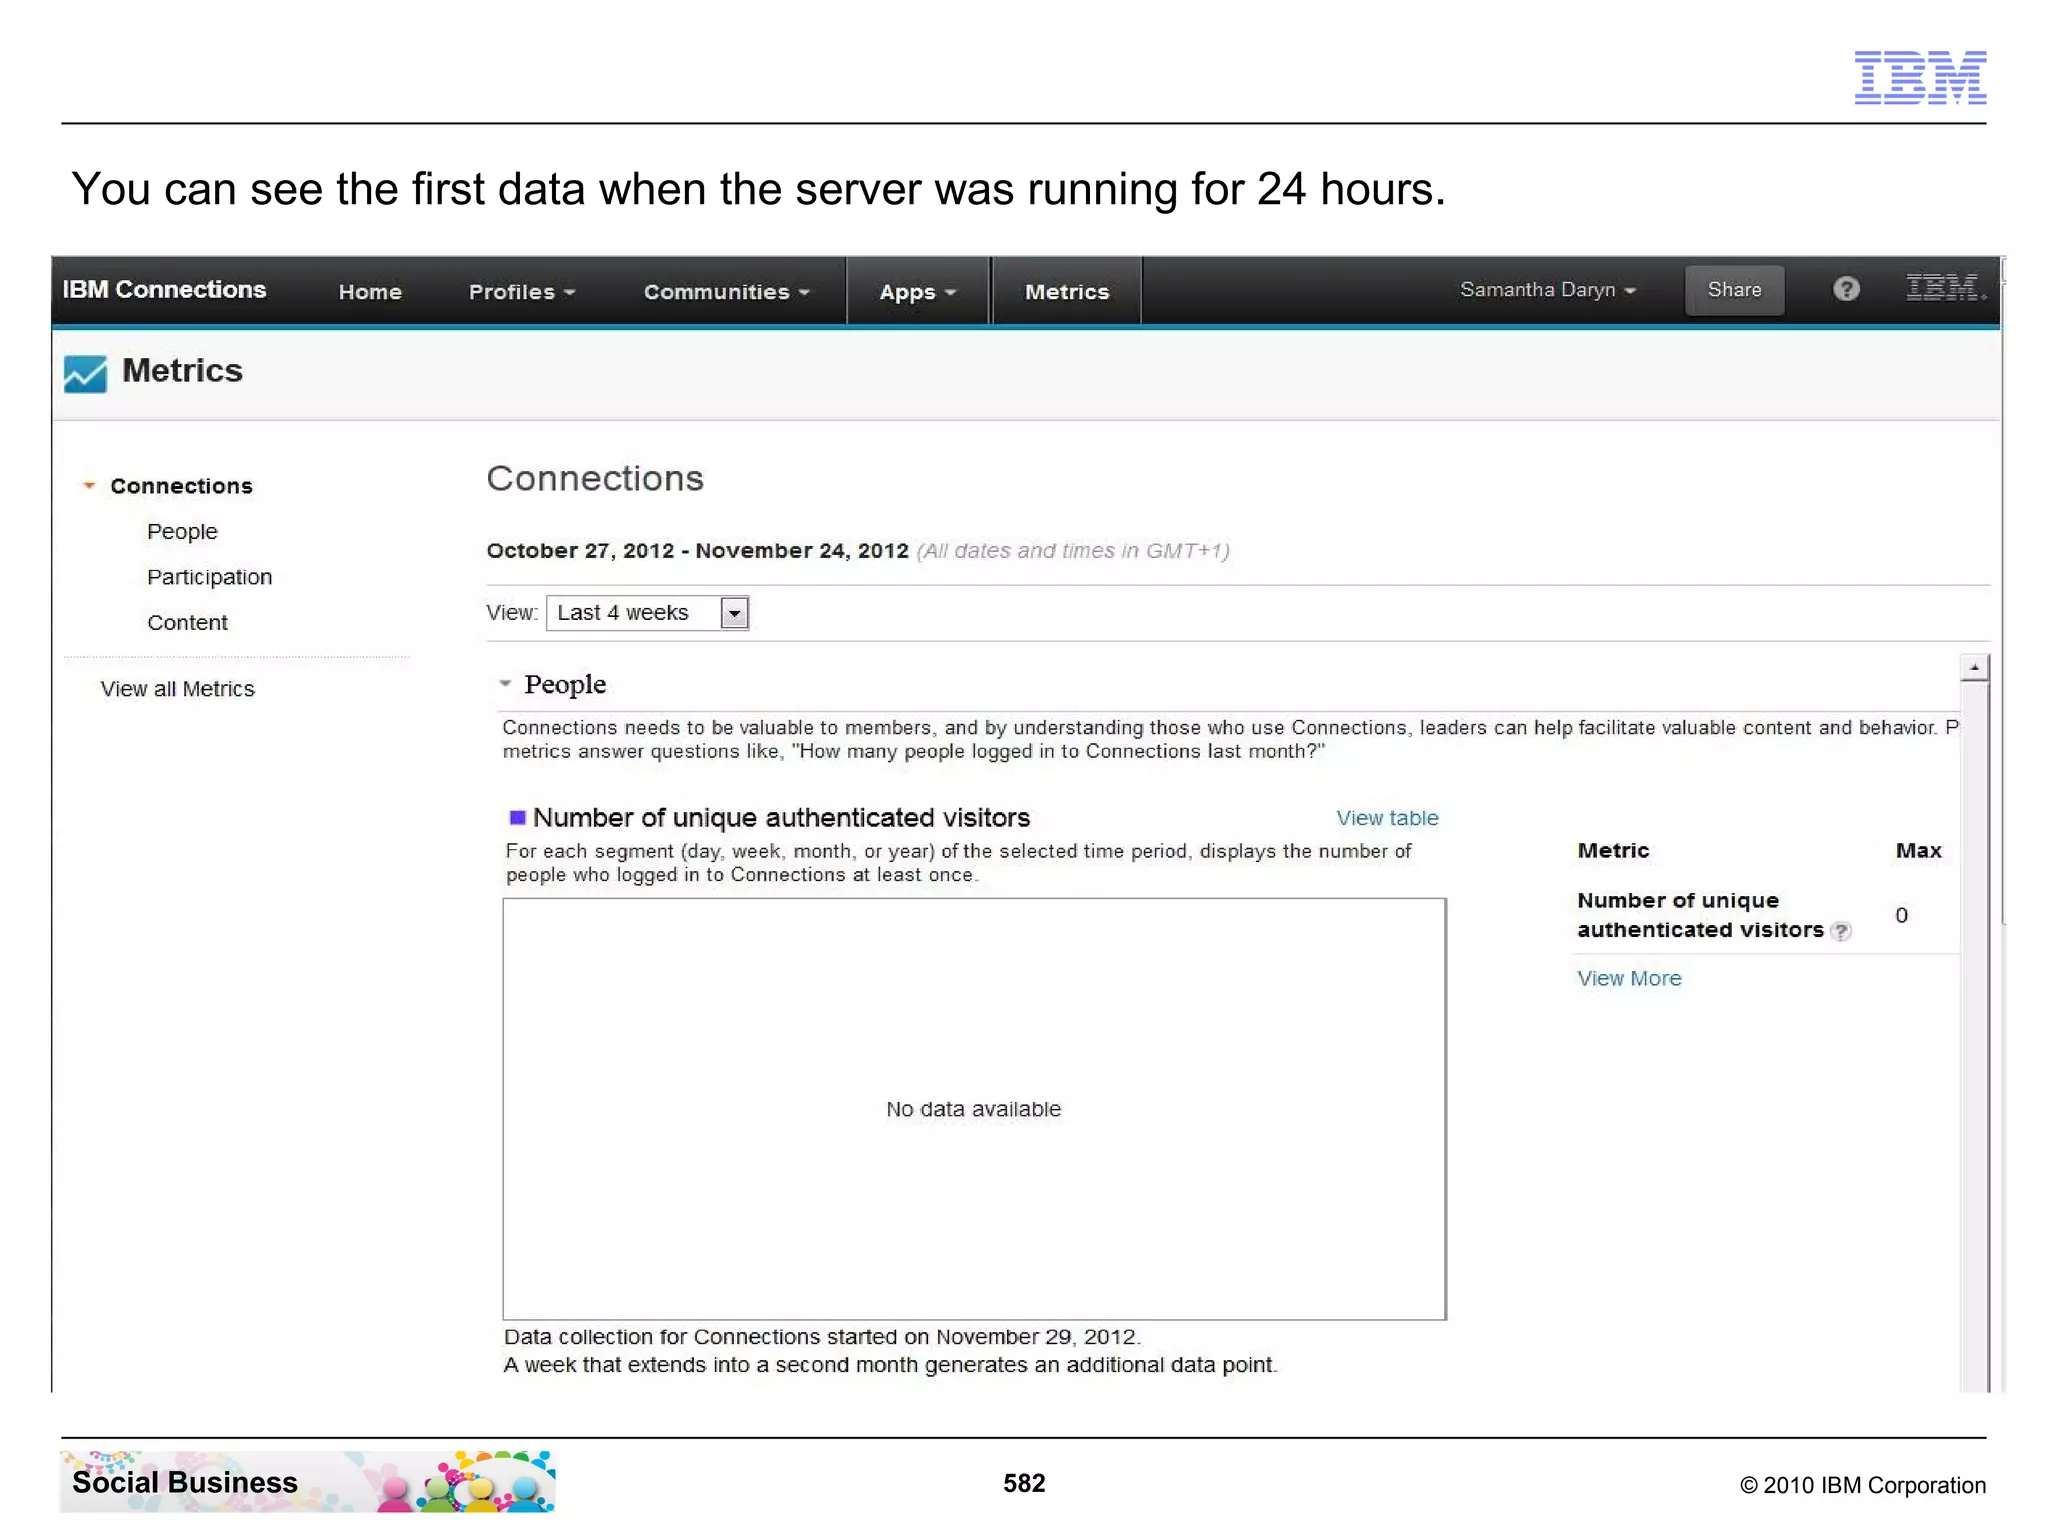This screenshot has height=1536, width=2048.
Task: Select the Metrics tab in navbar
Action: coord(1067,292)
